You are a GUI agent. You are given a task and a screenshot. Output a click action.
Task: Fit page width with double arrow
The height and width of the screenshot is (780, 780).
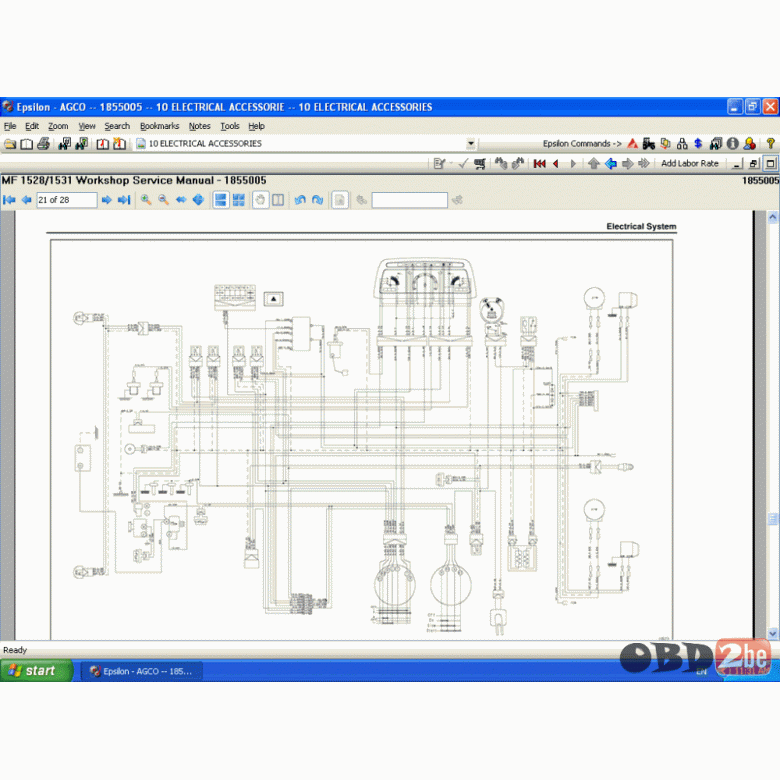point(181,200)
